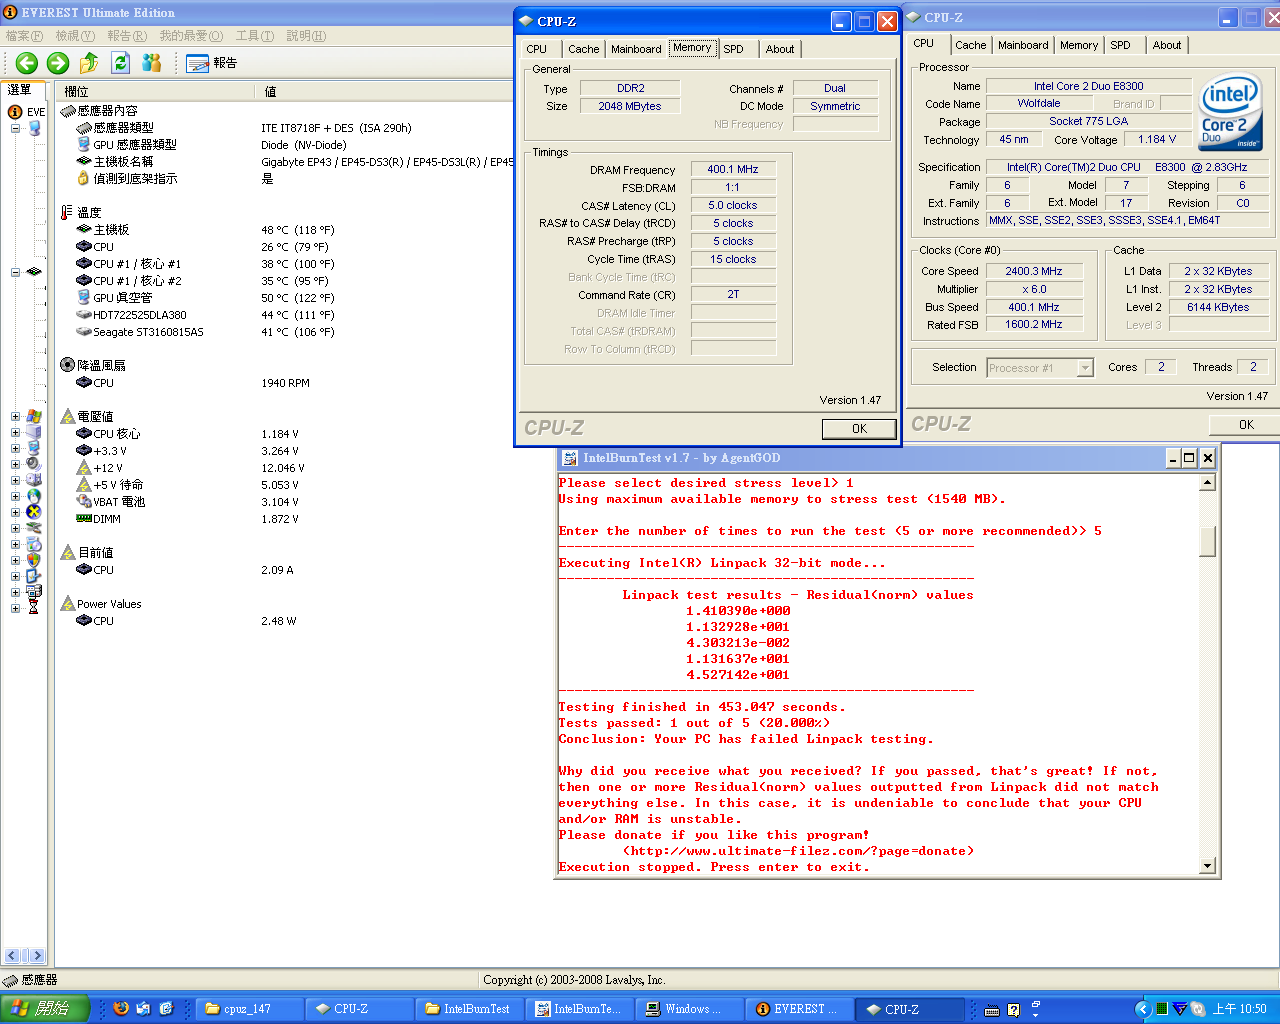Open the 開始 Start button
Screen dimensions: 1280x1024
point(45,1009)
